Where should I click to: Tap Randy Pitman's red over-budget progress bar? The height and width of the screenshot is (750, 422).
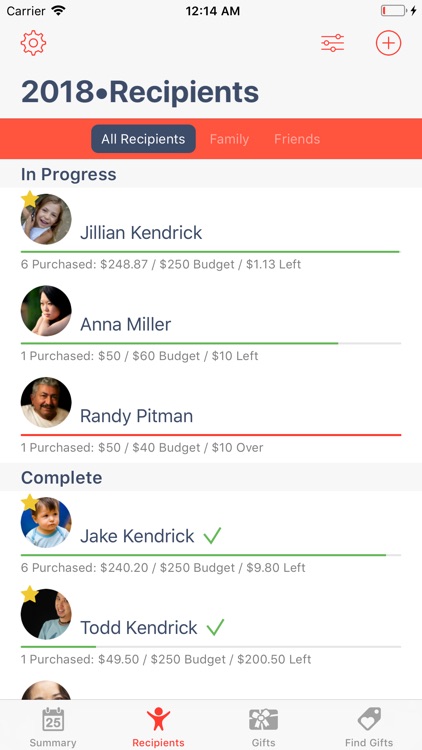(x=211, y=435)
